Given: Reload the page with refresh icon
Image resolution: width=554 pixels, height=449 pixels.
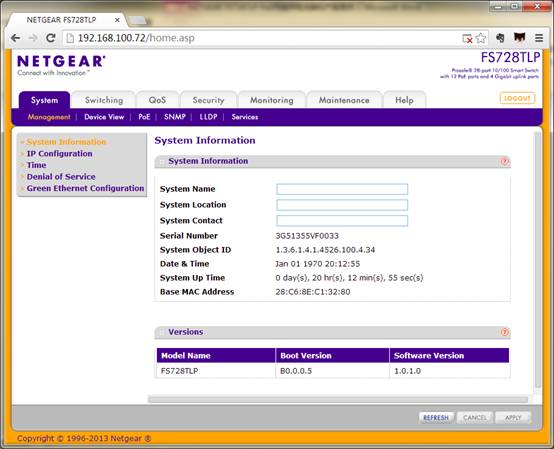Looking at the screenshot, I should click(51, 38).
